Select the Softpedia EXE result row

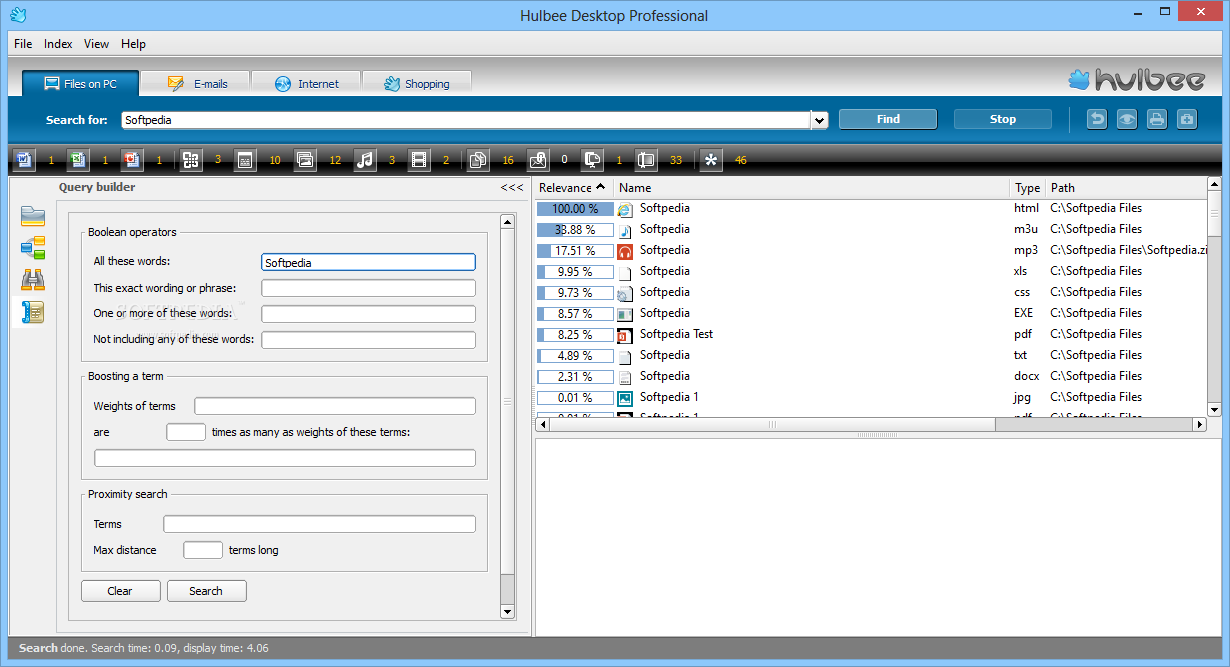[x=870, y=313]
